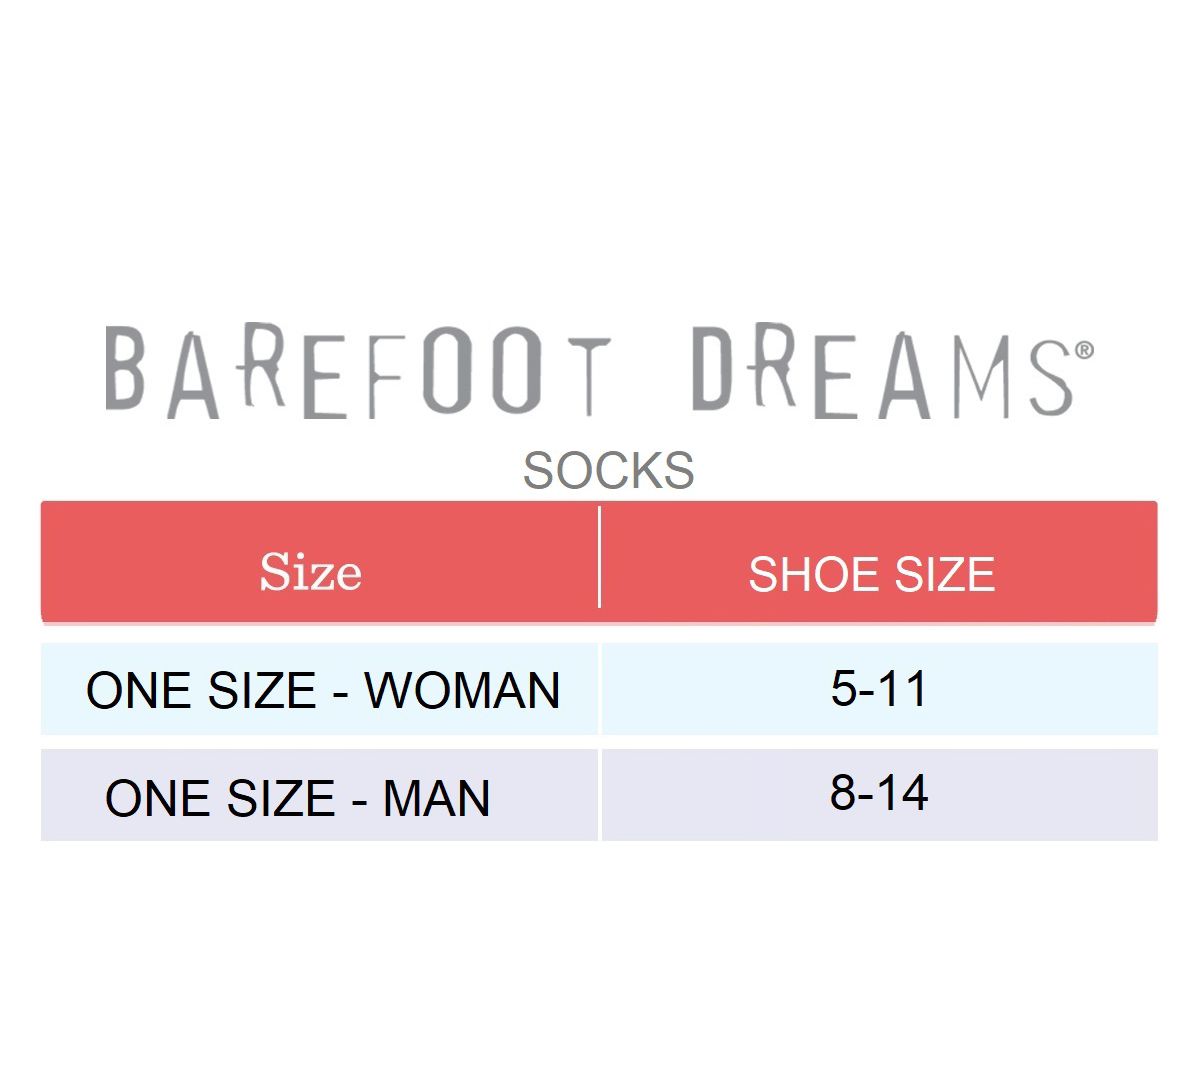Image resolution: width=1201 pixels, height=1069 pixels.
Task: Click the number 8 in men's range
Action: (x=843, y=793)
